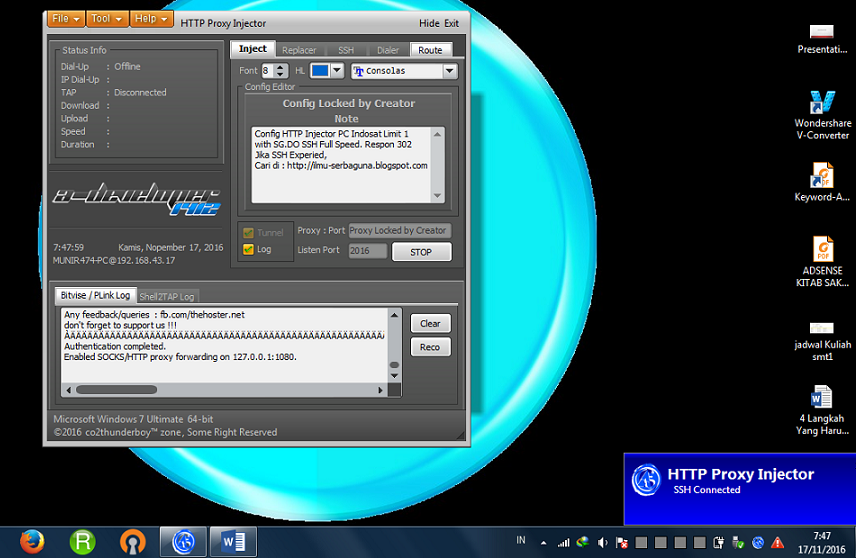Open Wondershare V-Converter desktop shortcut
856x558 pixels.
tap(822, 116)
